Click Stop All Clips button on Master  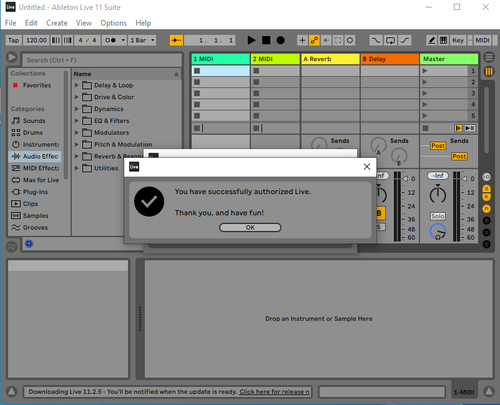[x=425, y=128]
